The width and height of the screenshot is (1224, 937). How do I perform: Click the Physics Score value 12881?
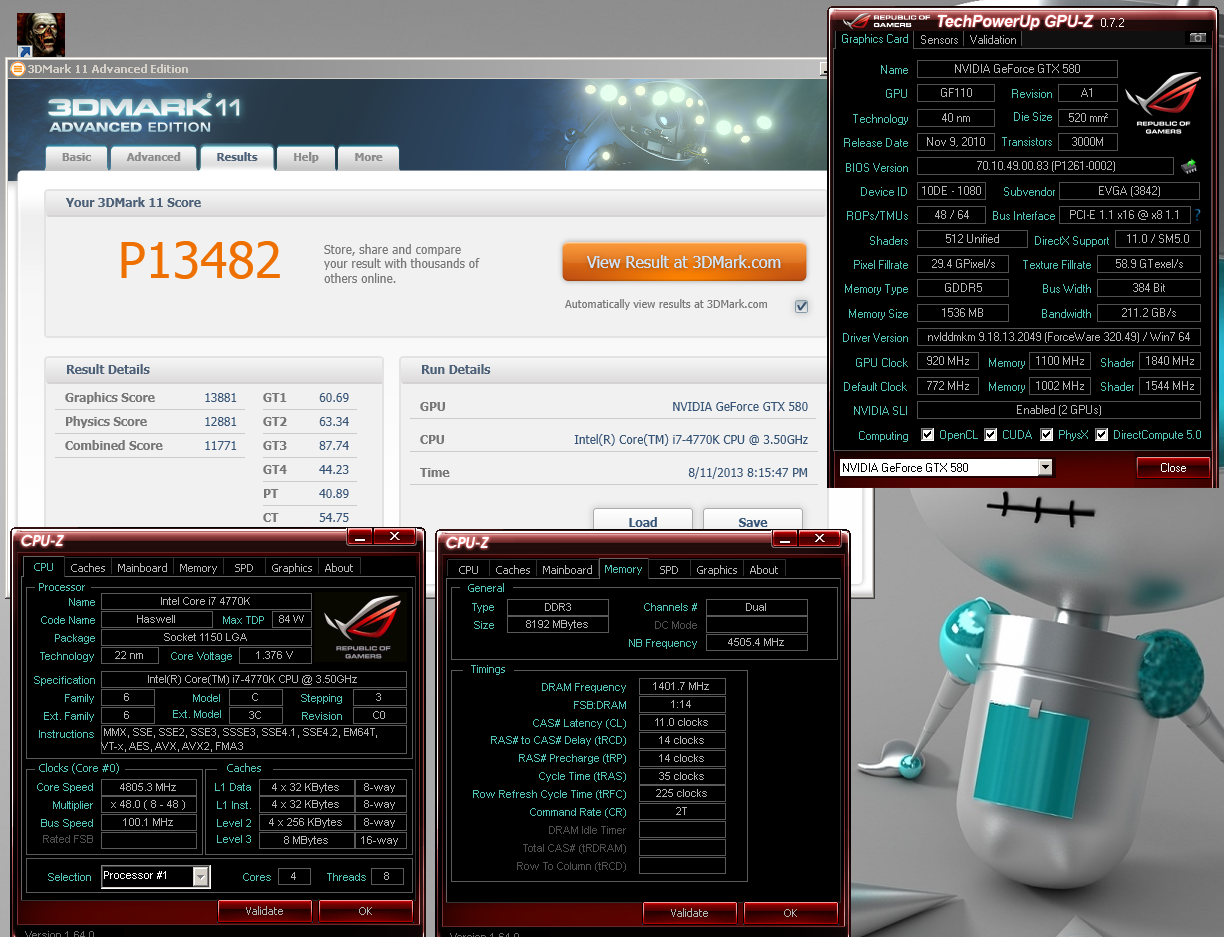pyautogui.click(x=220, y=421)
